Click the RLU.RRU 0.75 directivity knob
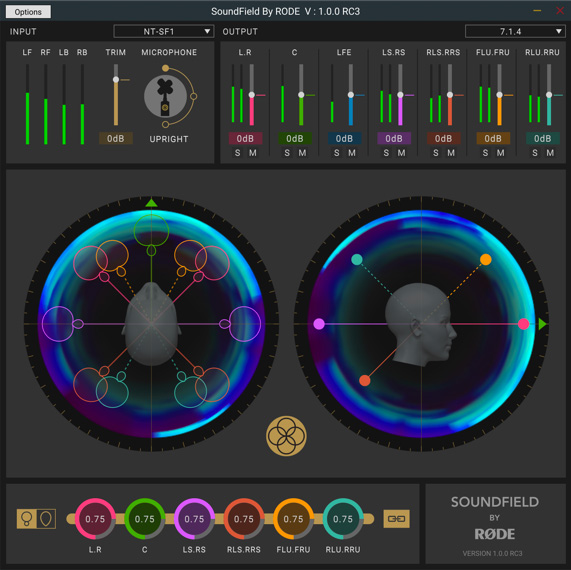Screen dimensions: 571x570 (x=343, y=519)
